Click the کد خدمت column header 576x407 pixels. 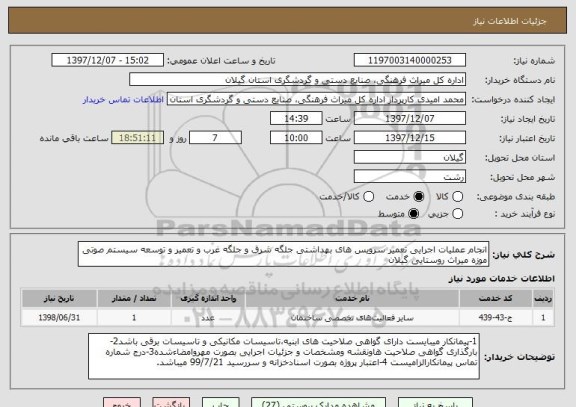(x=495, y=298)
